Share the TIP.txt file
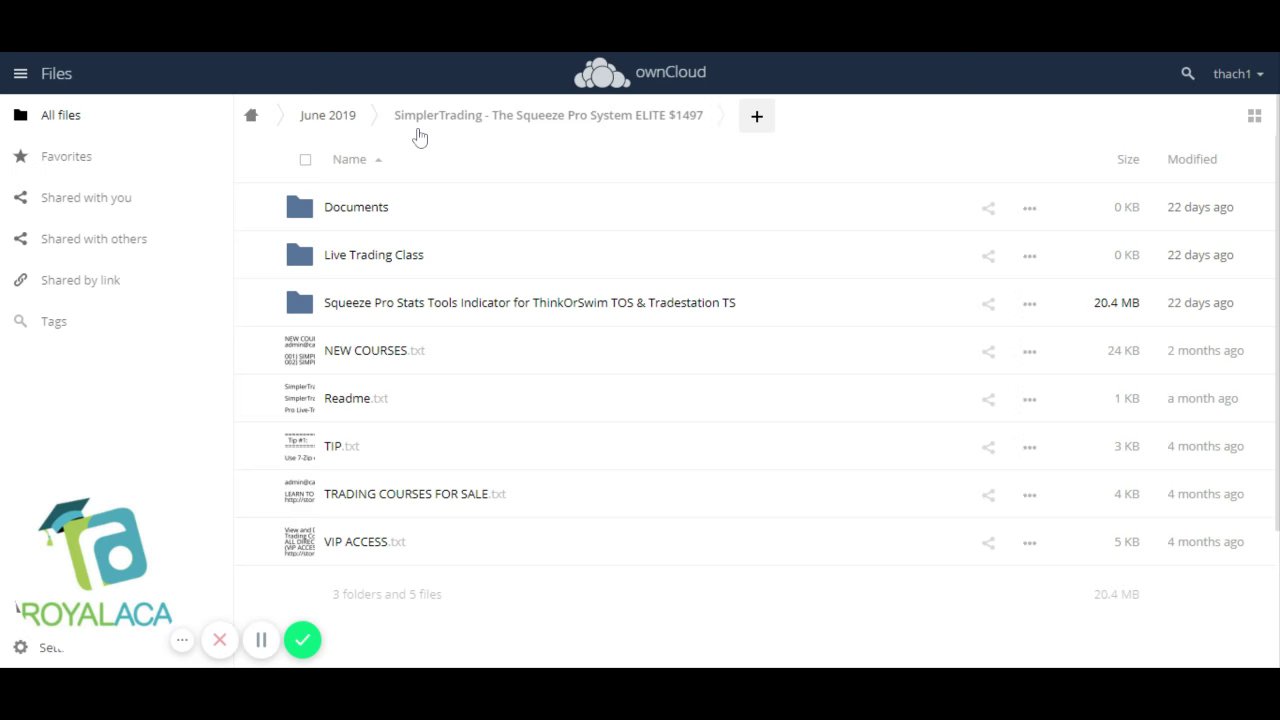Screen dimensions: 1280x720 point(988,447)
